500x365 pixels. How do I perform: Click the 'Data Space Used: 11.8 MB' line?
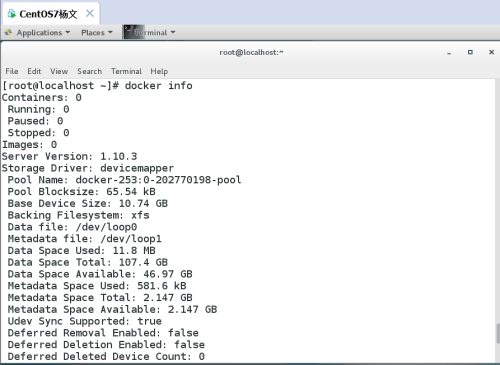coord(82,251)
